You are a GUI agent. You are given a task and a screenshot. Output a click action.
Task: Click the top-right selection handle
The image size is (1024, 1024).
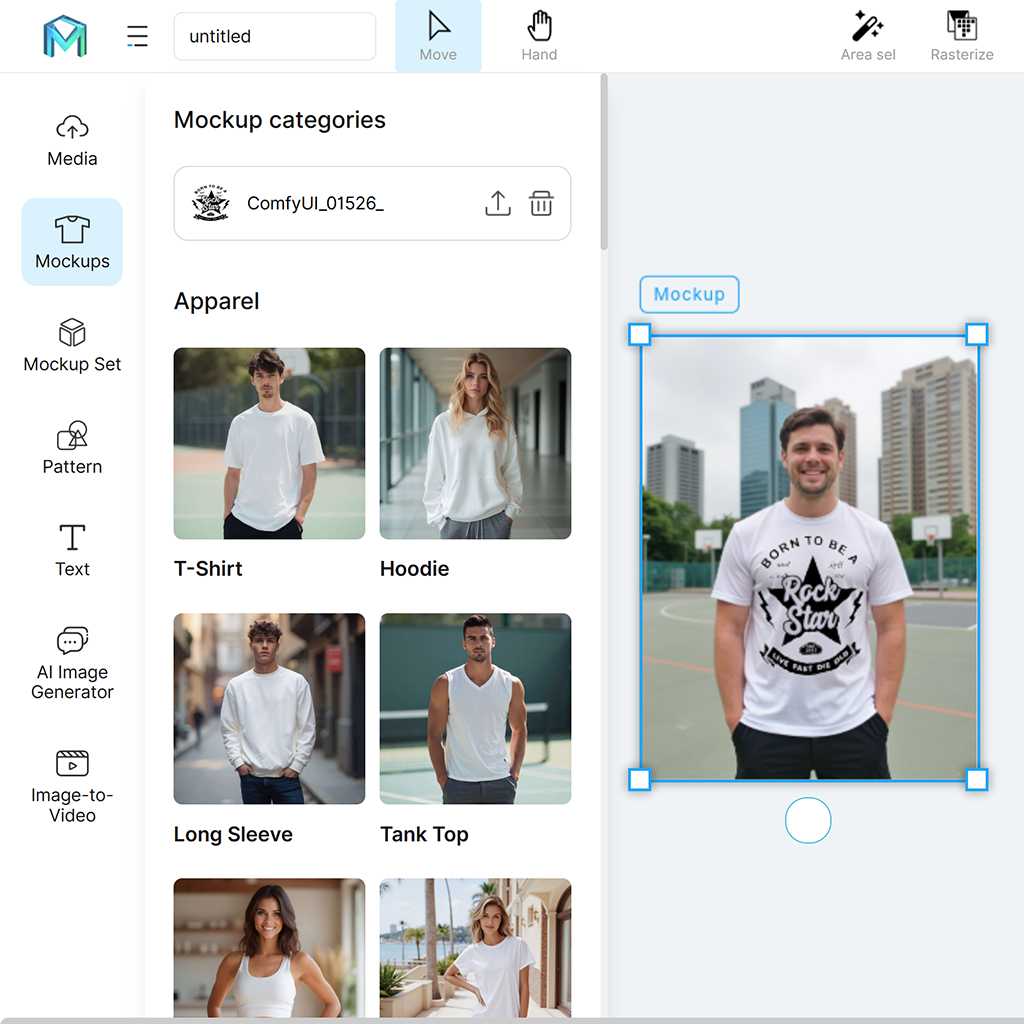click(976, 334)
